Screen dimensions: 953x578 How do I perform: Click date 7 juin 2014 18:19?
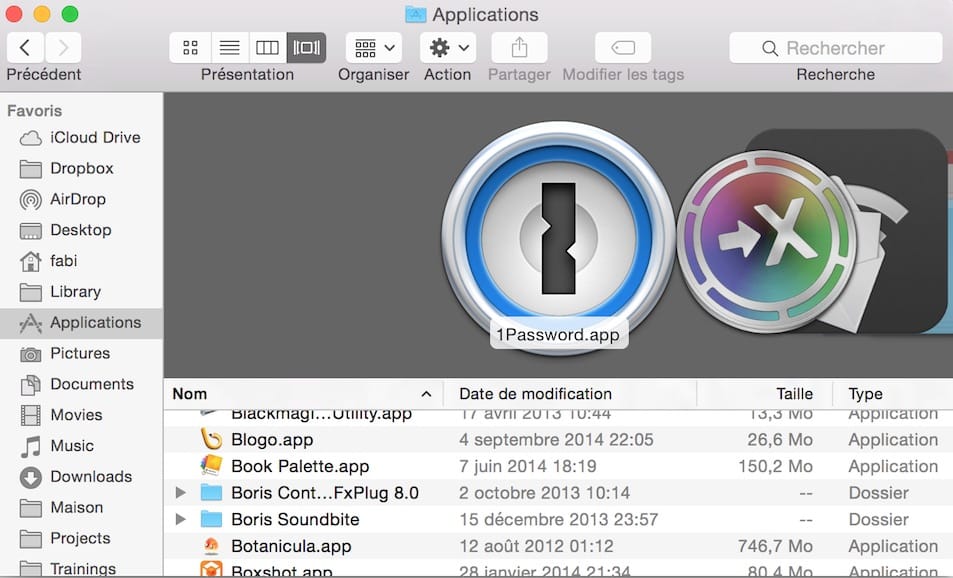(x=528, y=466)
